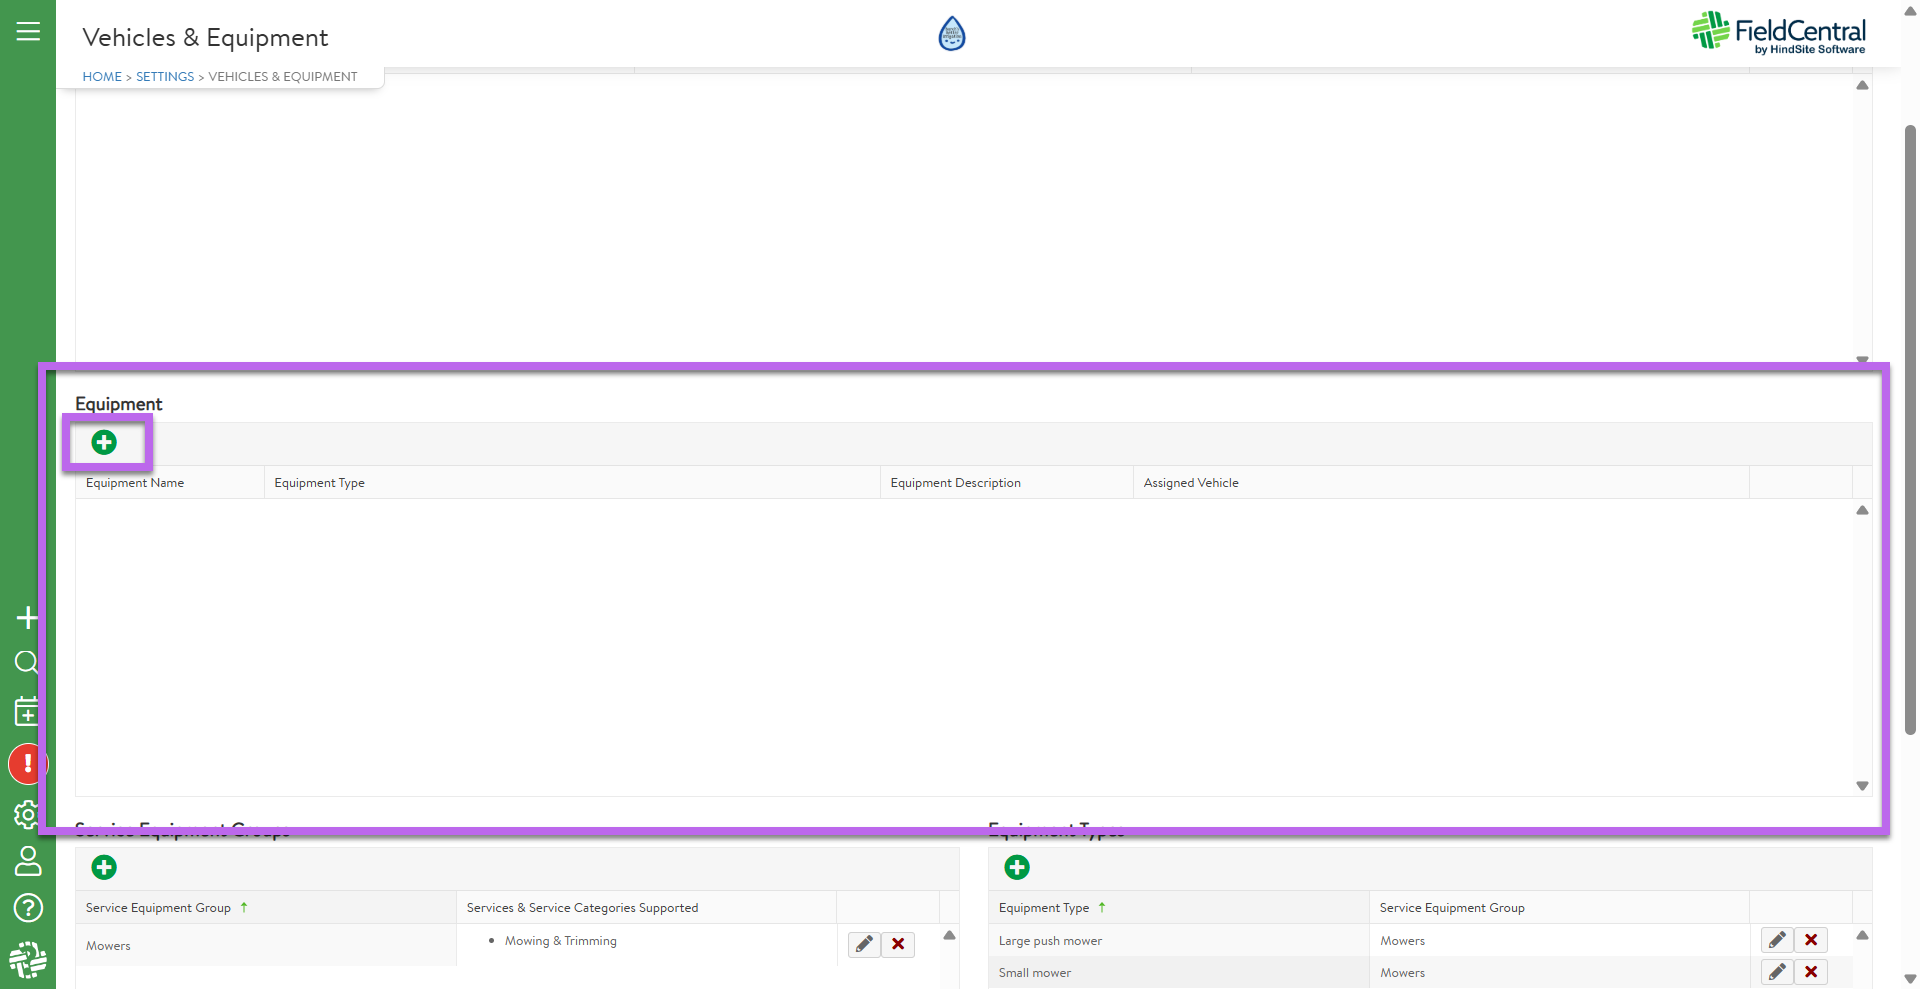
Task: Add a new Service Equipment Group
Action: click(104, 868)
